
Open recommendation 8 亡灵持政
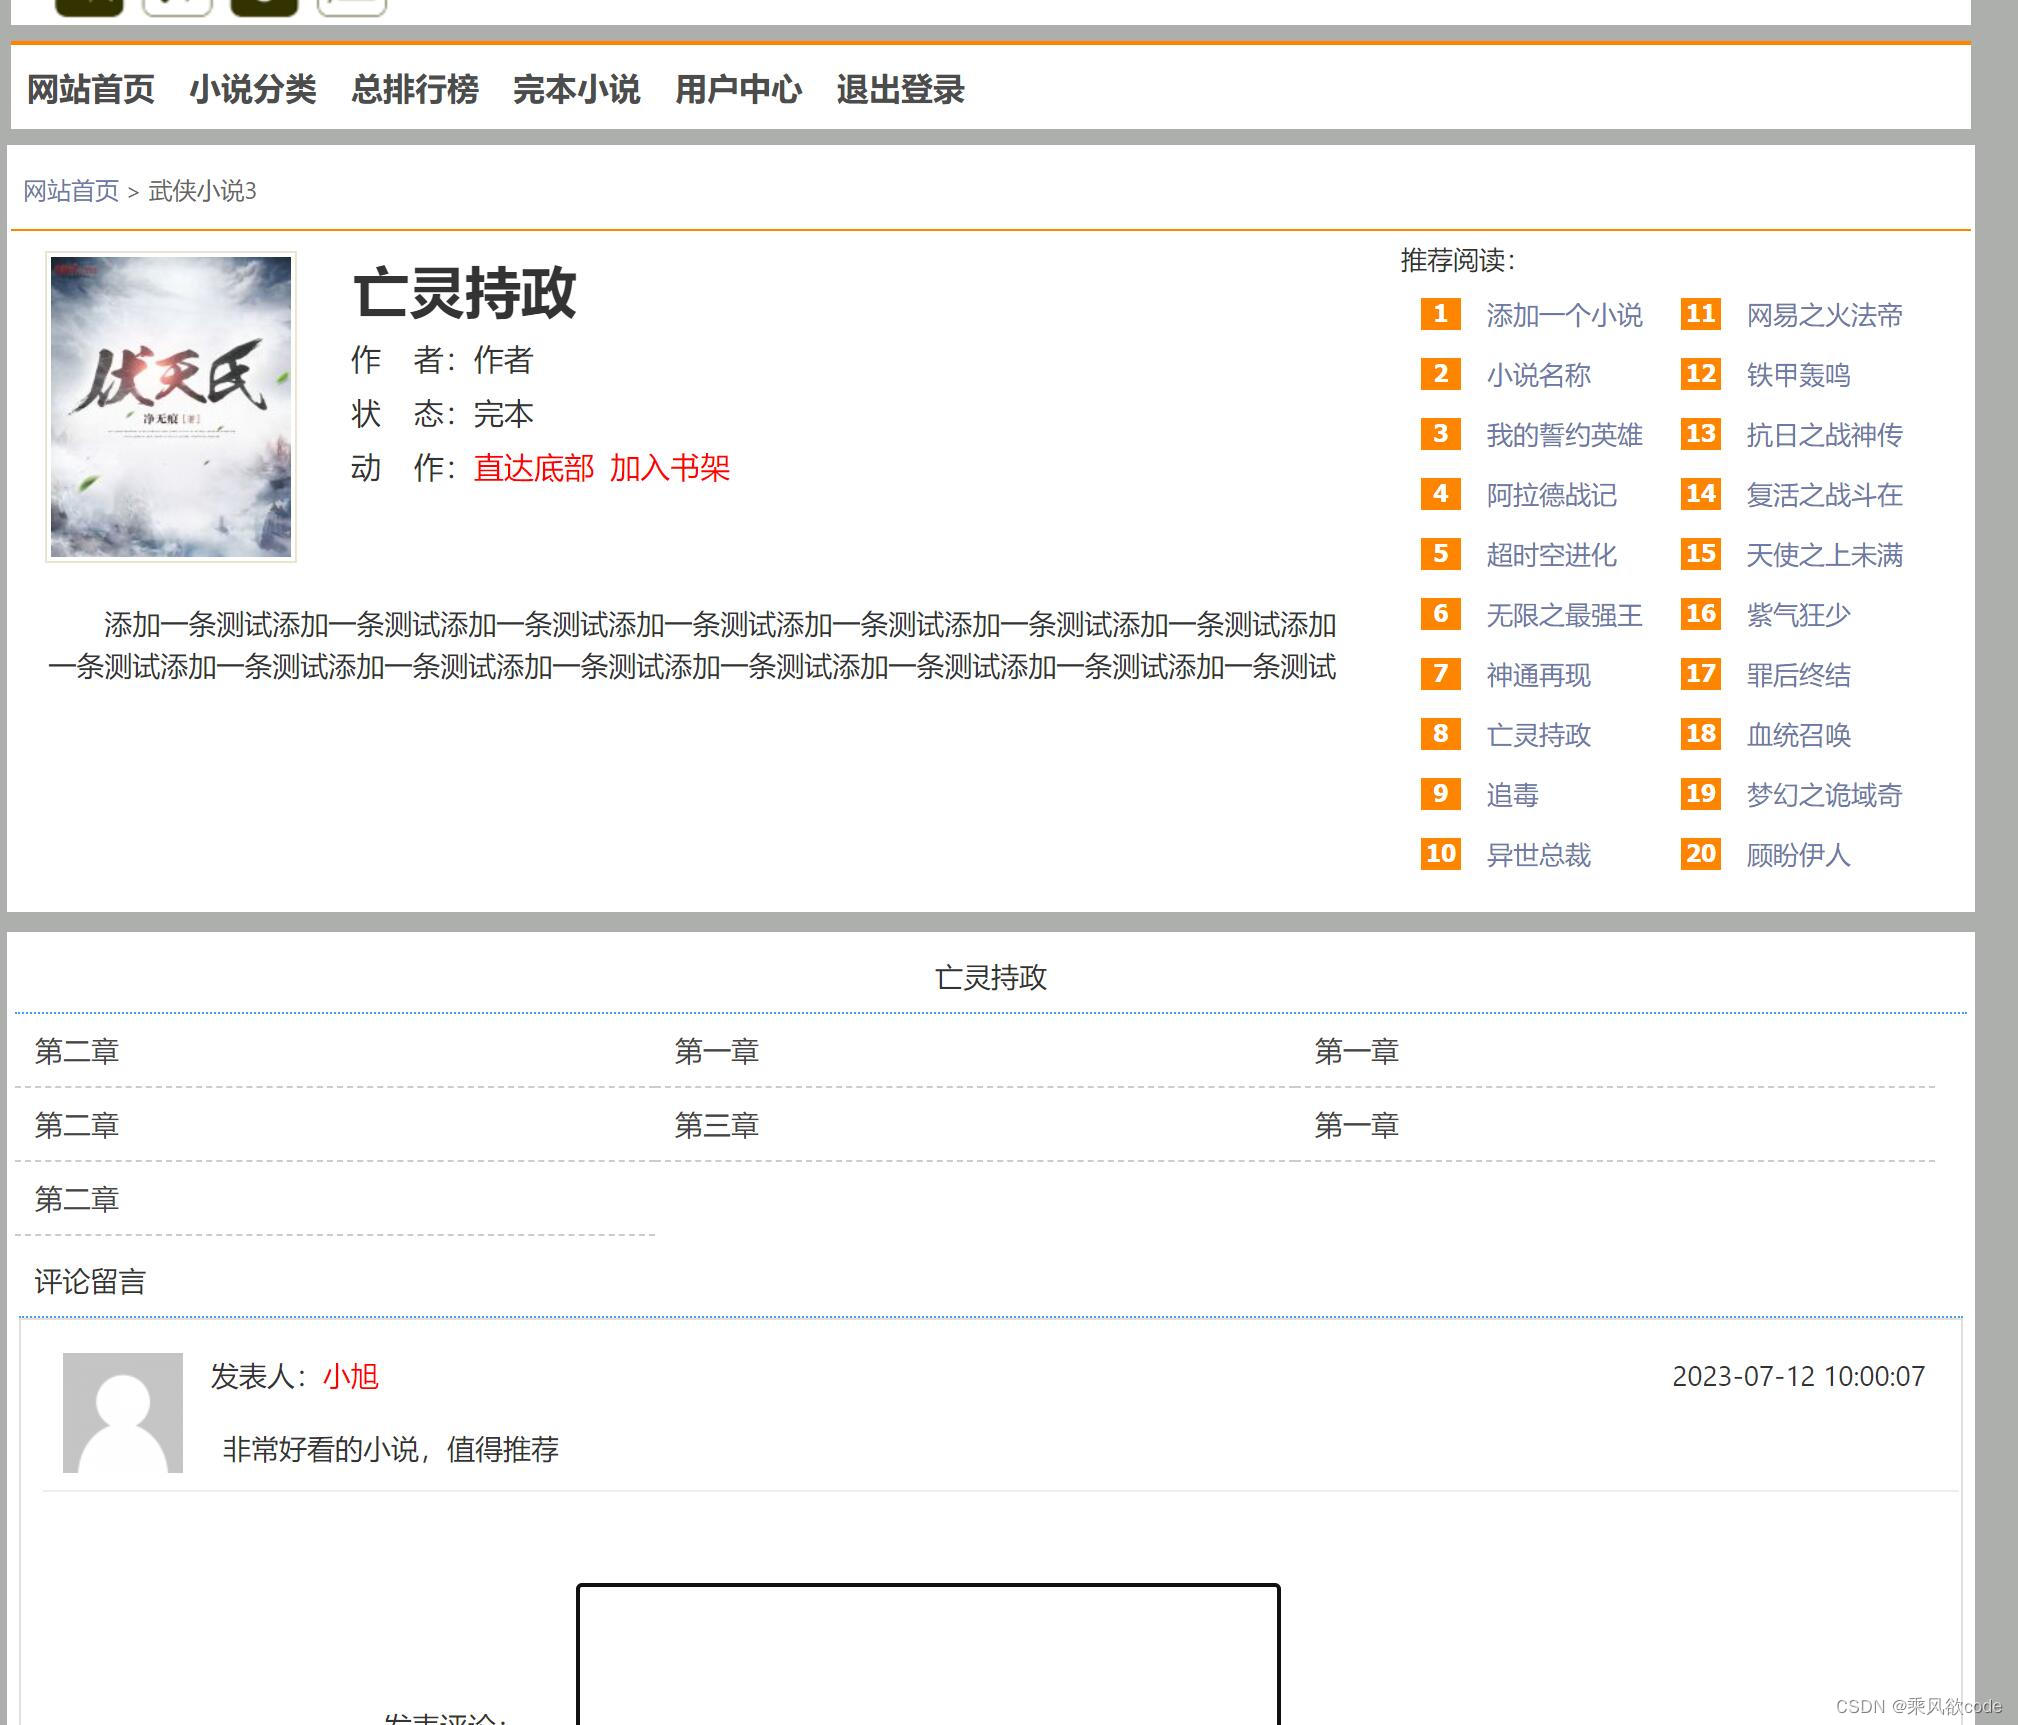click(1540, 735)
